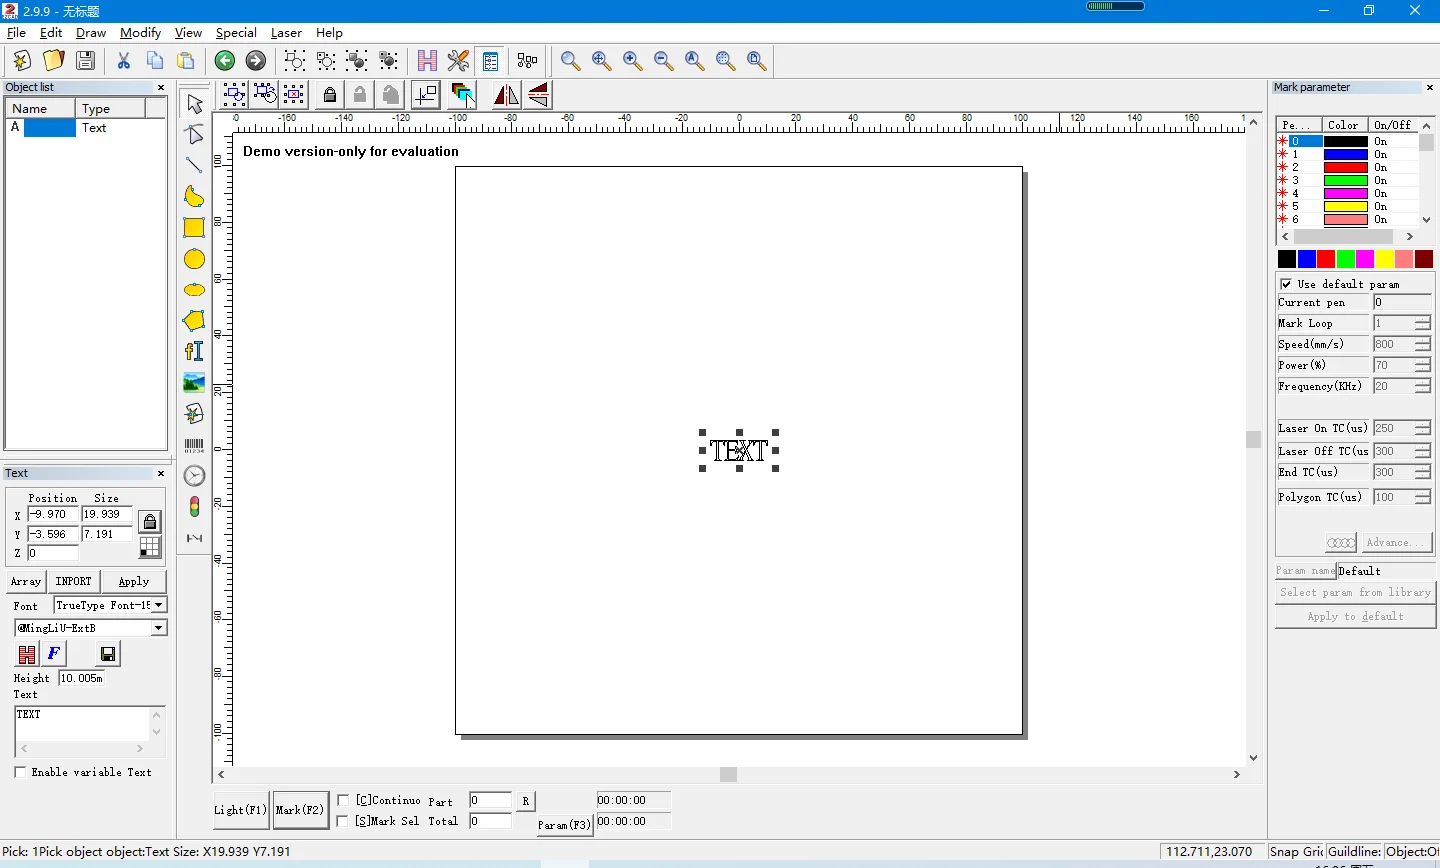Screen dimensions: 1440x868
Task: Check the Continuous marking checkbox
Action: tap(344, 800)
